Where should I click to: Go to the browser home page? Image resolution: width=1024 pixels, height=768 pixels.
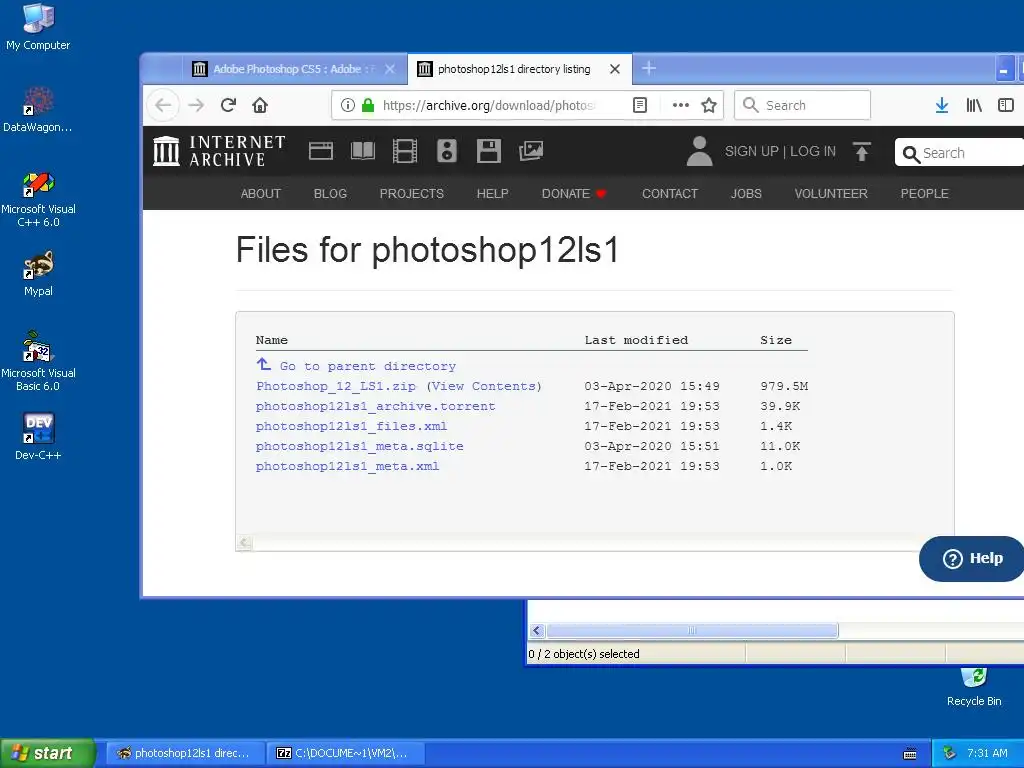pyautogui.click(x=260, y=105)
